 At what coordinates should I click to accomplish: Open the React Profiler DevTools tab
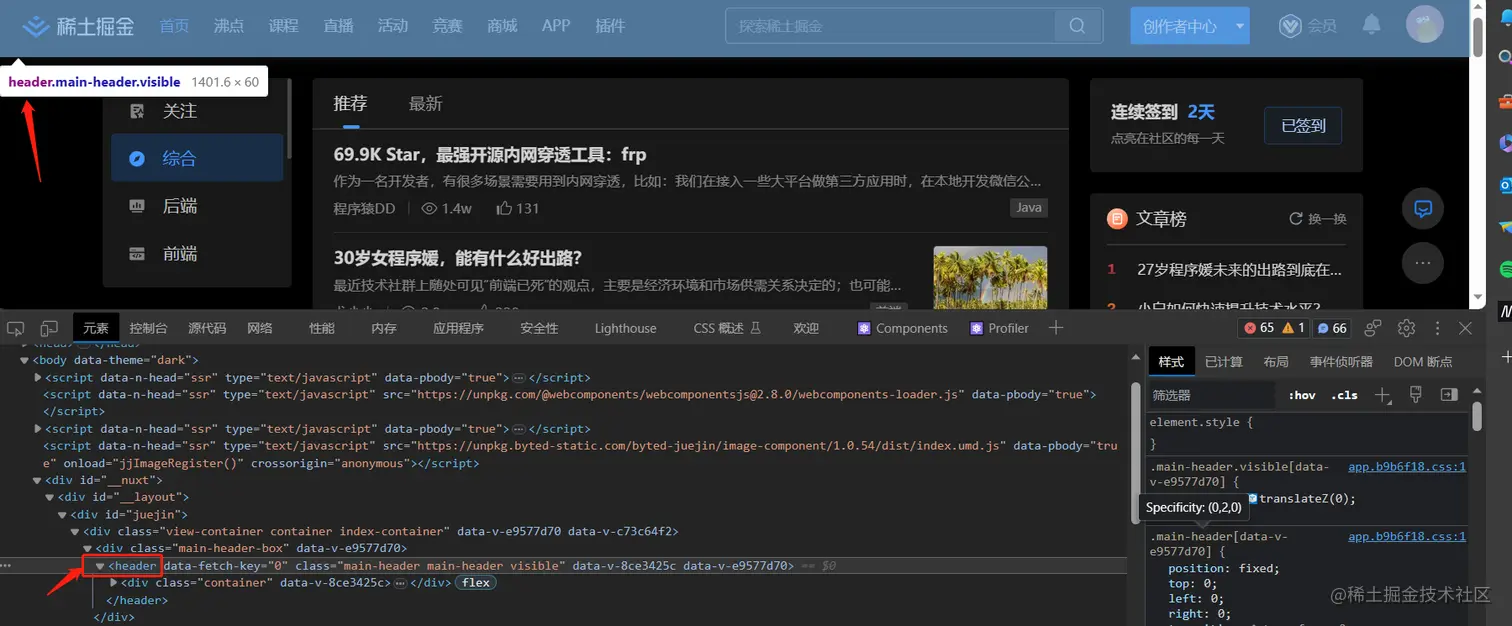(999, 328)
